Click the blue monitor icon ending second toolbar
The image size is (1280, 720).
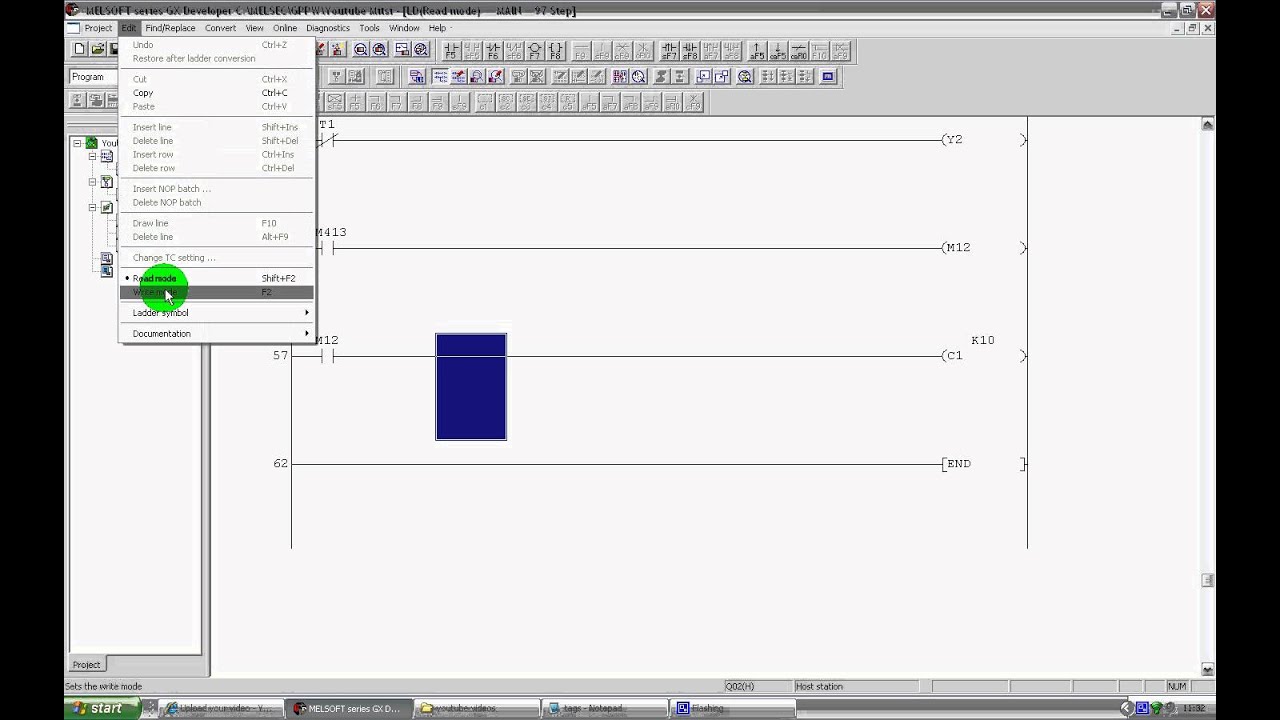point(828,76)
